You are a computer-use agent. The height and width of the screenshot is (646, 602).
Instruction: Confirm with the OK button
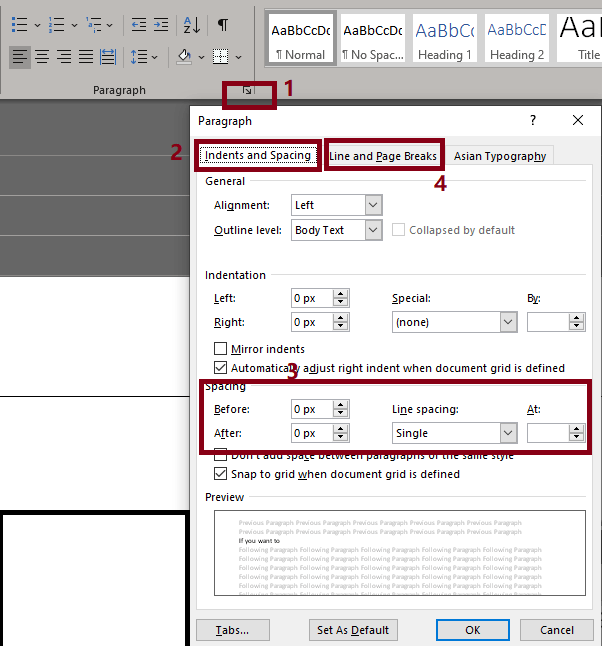(473, 630)
